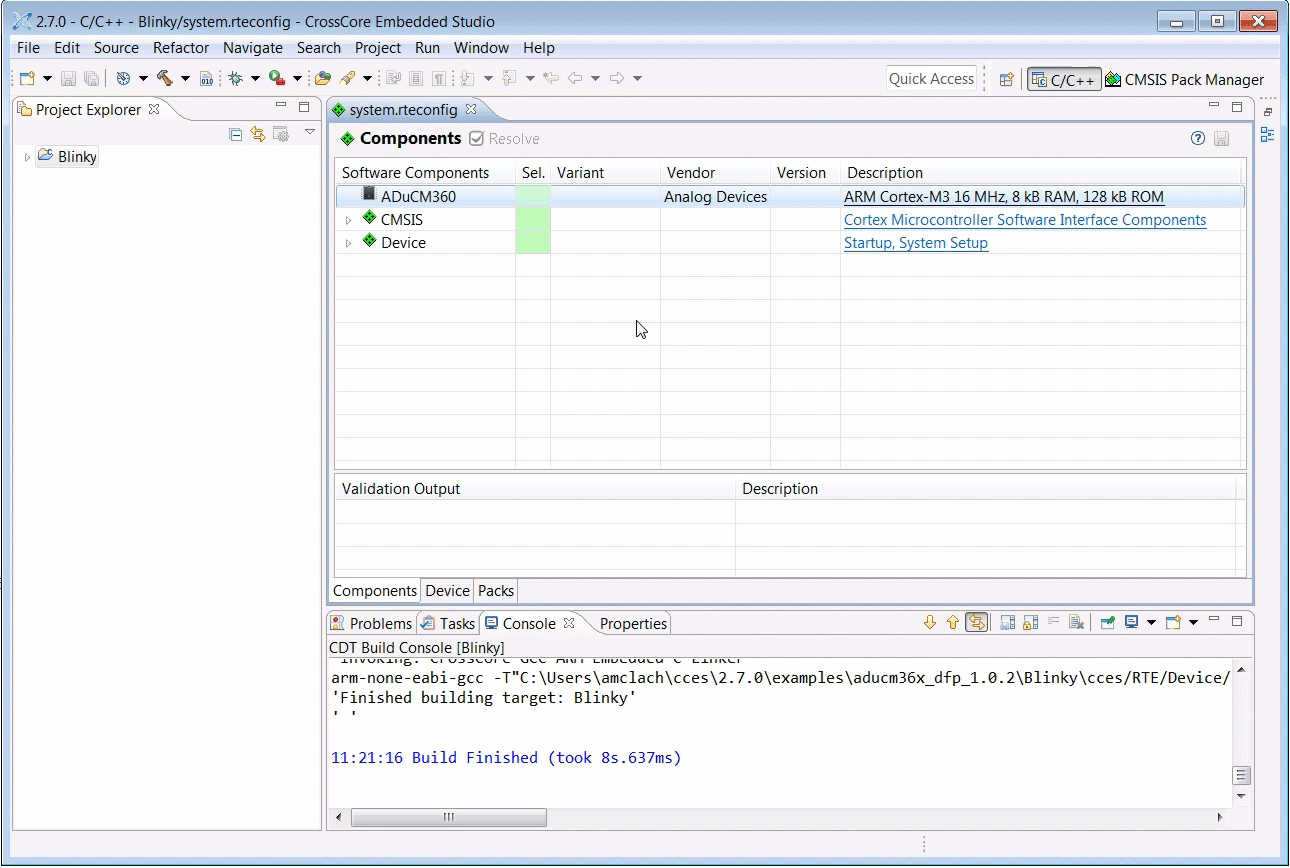Screen dimensions: 1290x868
Task: Click the help question mark icon
Action: pyautogui.click(x=1198, y=139)
